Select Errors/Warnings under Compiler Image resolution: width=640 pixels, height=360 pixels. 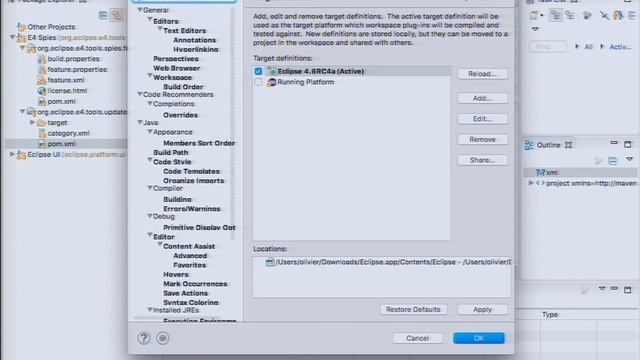(x=191, y=209)
